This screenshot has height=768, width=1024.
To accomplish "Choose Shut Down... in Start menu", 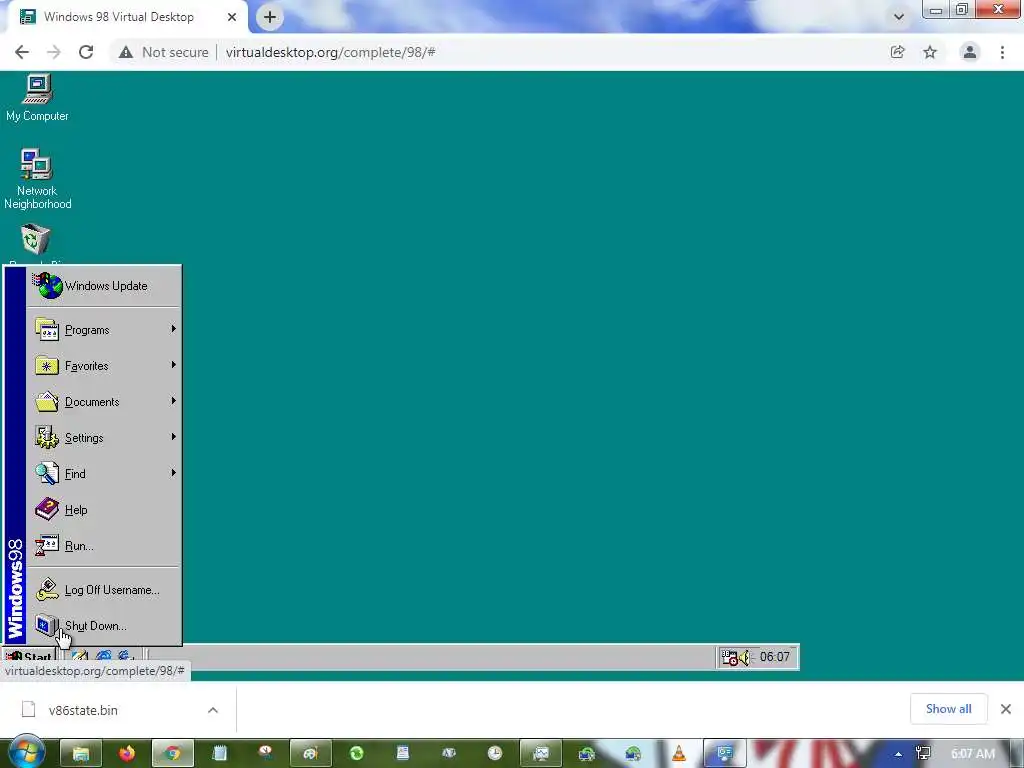I will point(104,626).
